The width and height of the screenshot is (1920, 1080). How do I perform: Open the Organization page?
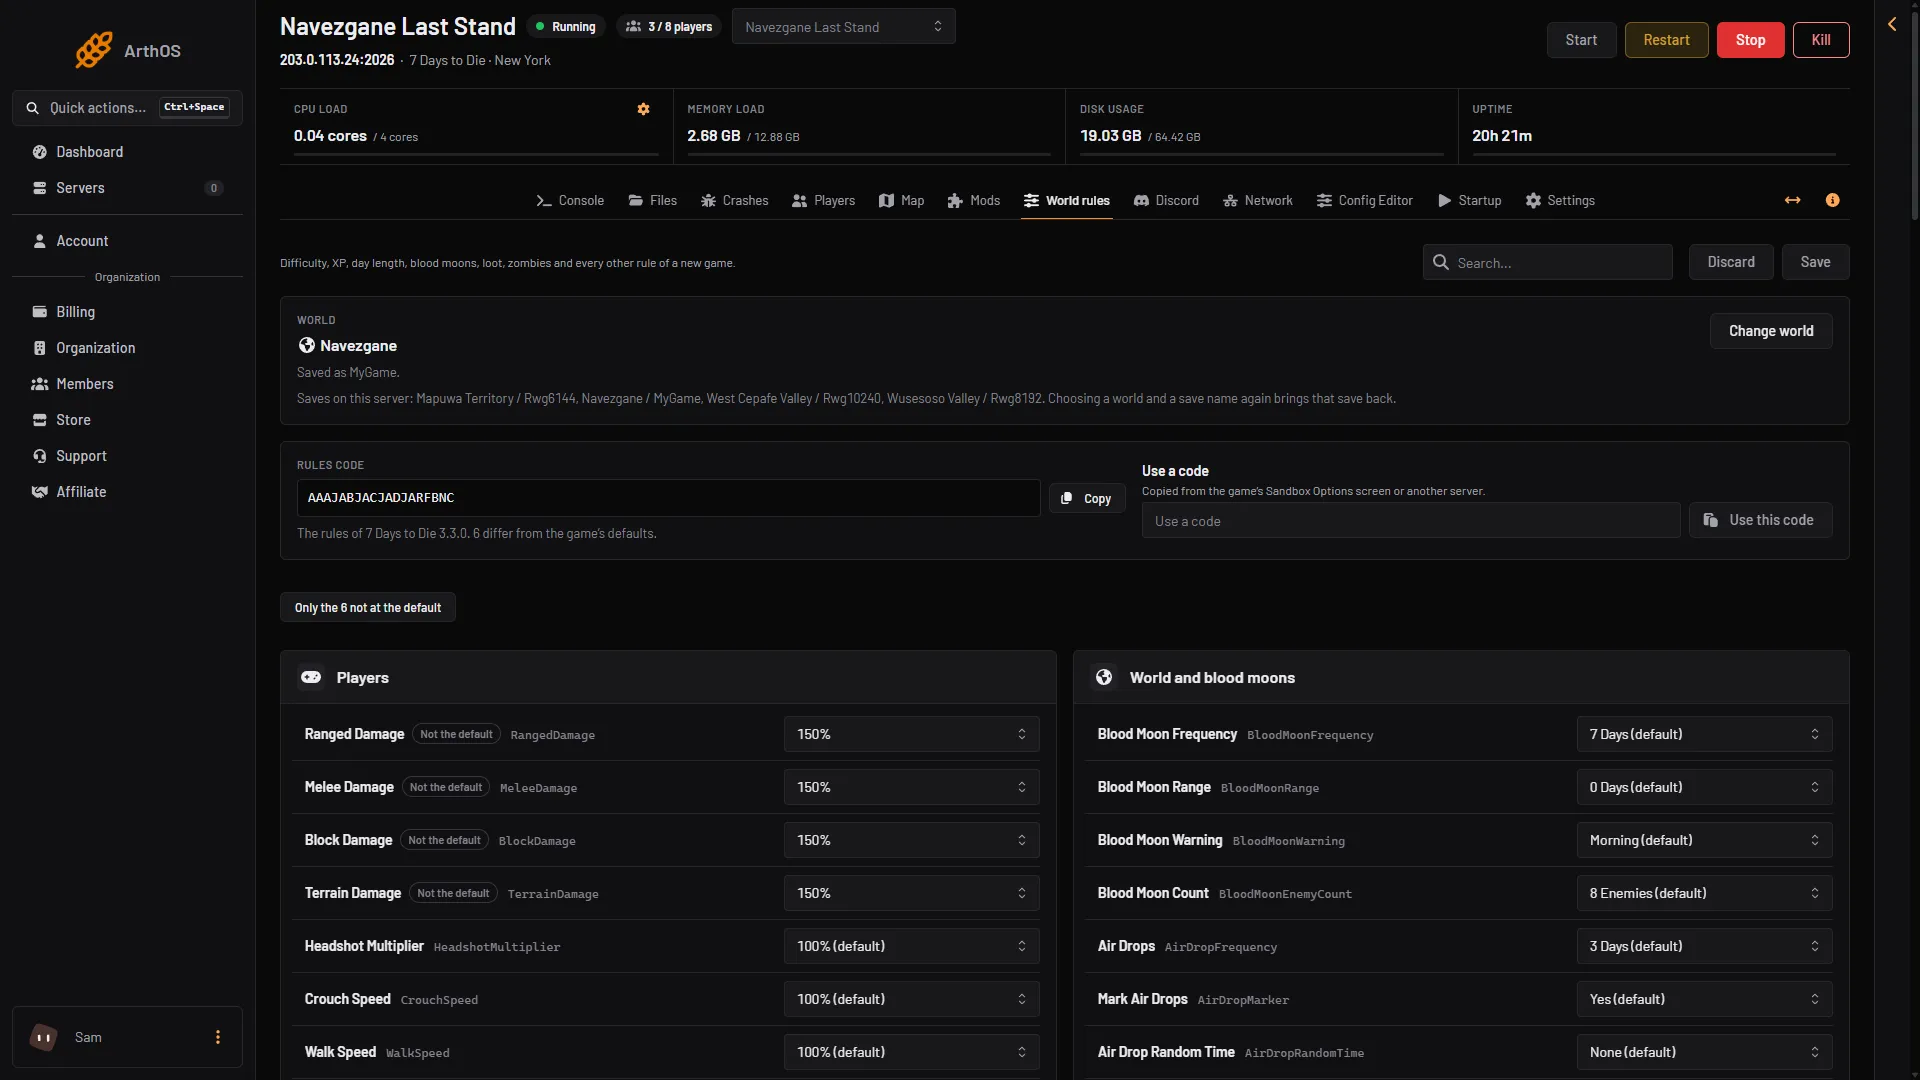coord(127,348)
